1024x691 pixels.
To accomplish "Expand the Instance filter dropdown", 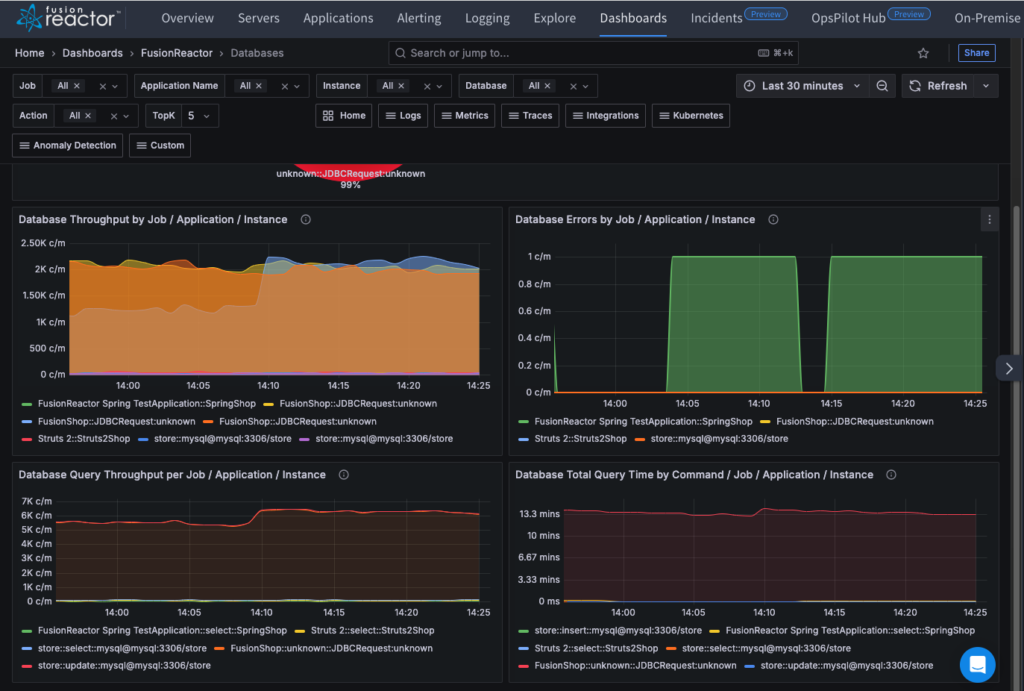I will coord(440,86).
